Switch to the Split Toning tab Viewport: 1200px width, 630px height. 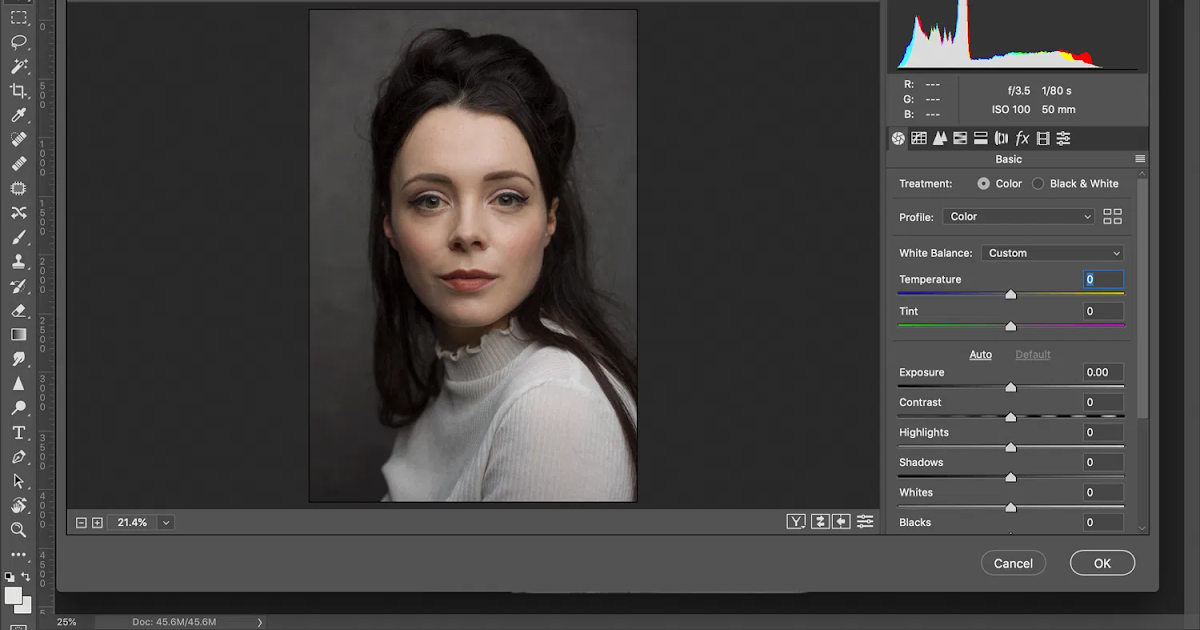(x=981, y=138)
